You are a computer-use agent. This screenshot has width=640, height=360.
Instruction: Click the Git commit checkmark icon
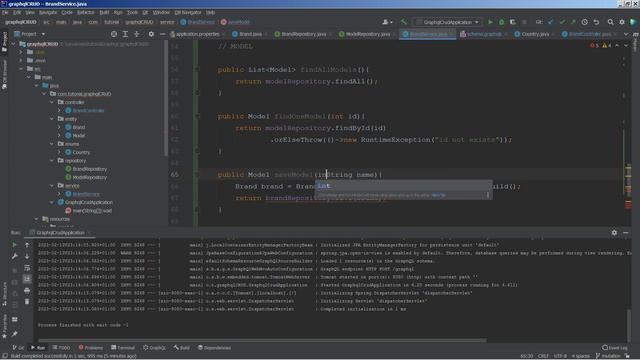tap(562, 22)
